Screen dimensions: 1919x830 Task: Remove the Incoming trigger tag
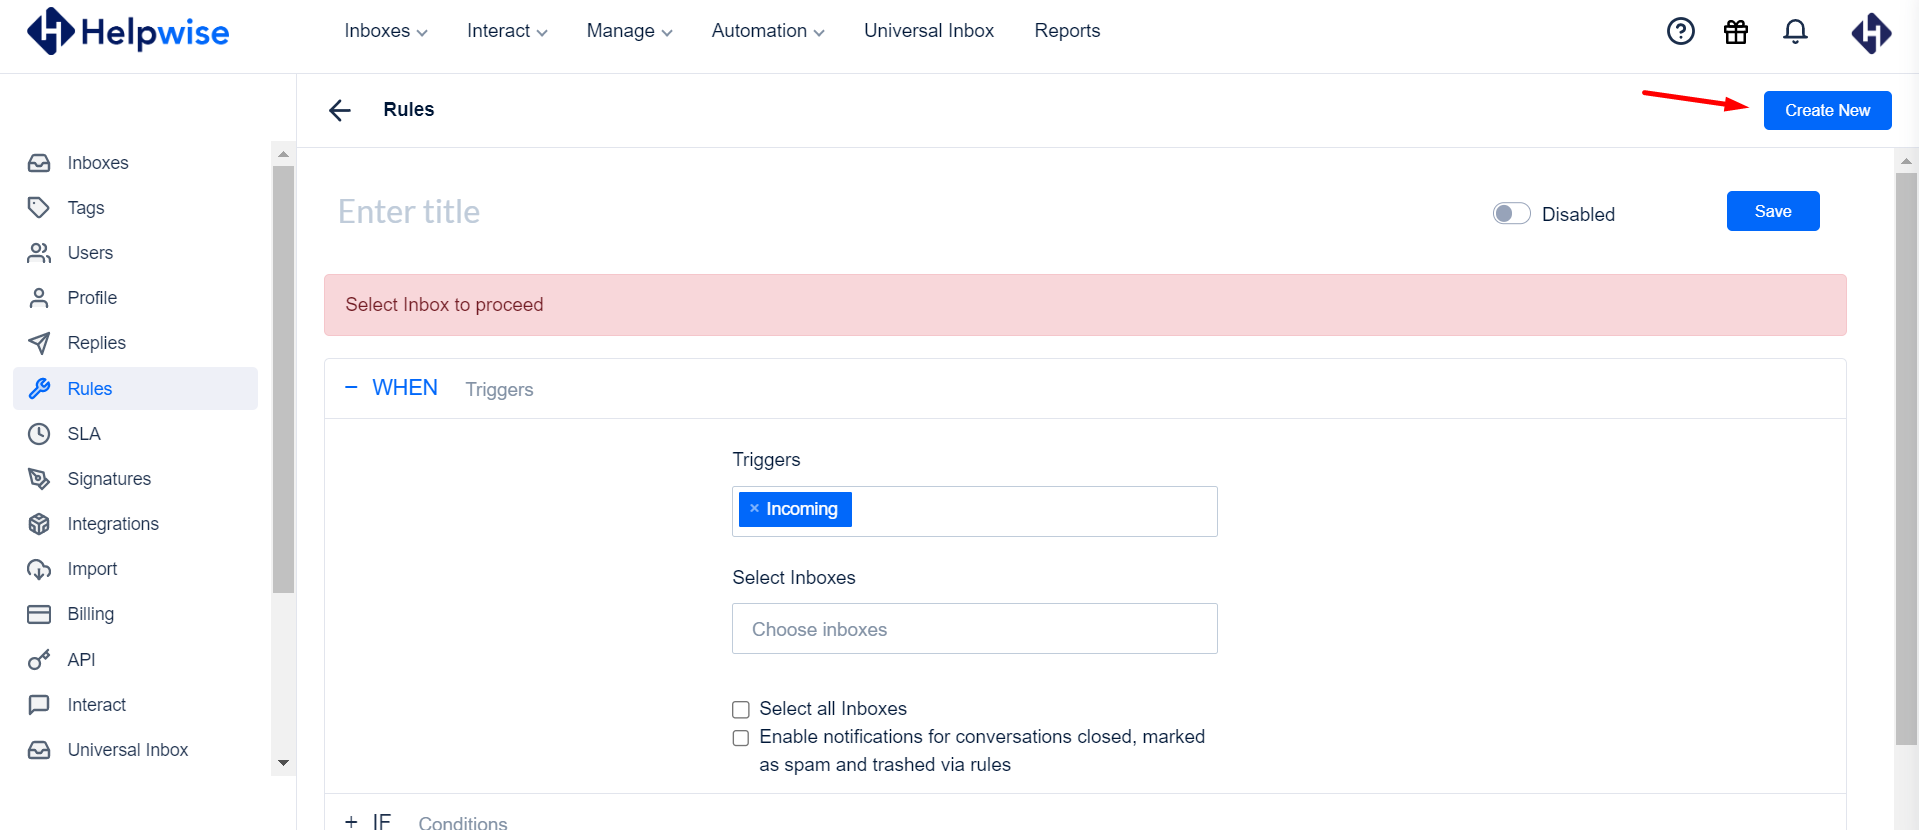coord(754,509)
